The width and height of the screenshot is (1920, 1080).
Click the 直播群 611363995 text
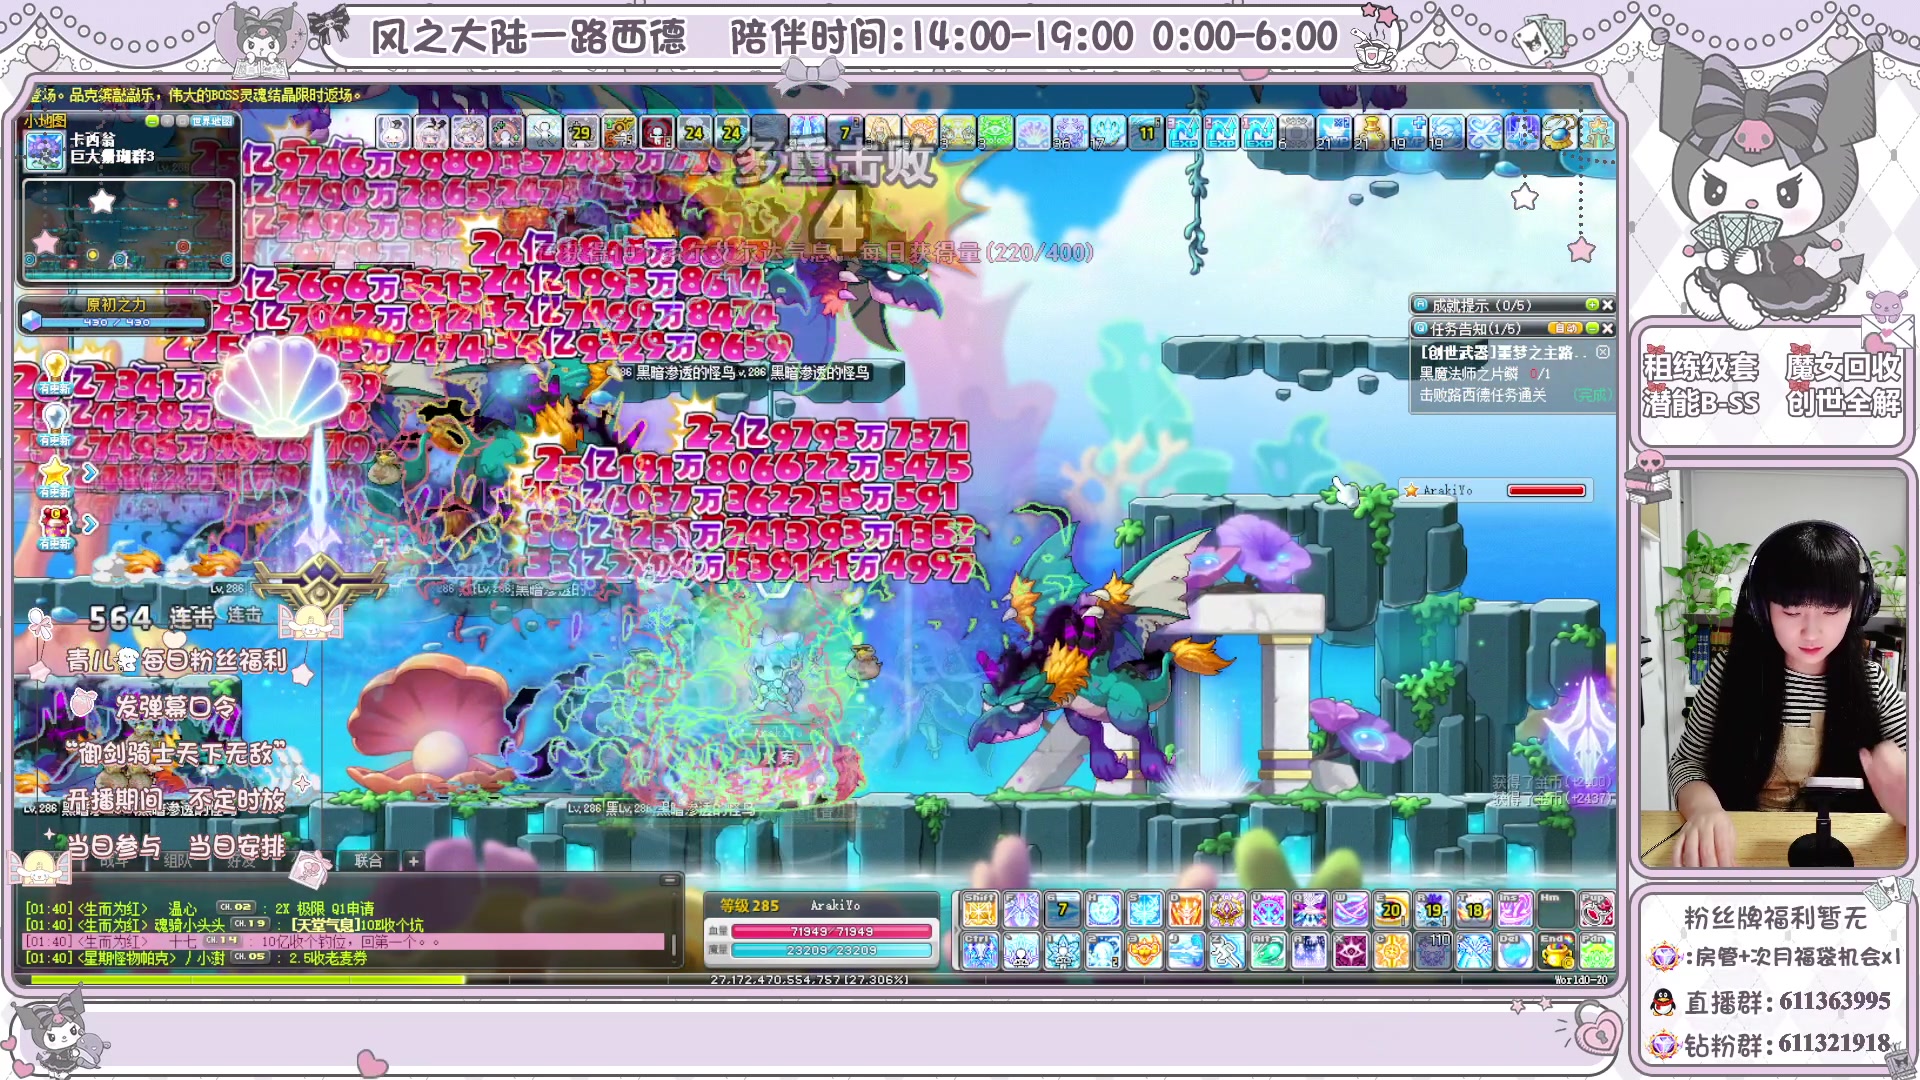1787,1002
